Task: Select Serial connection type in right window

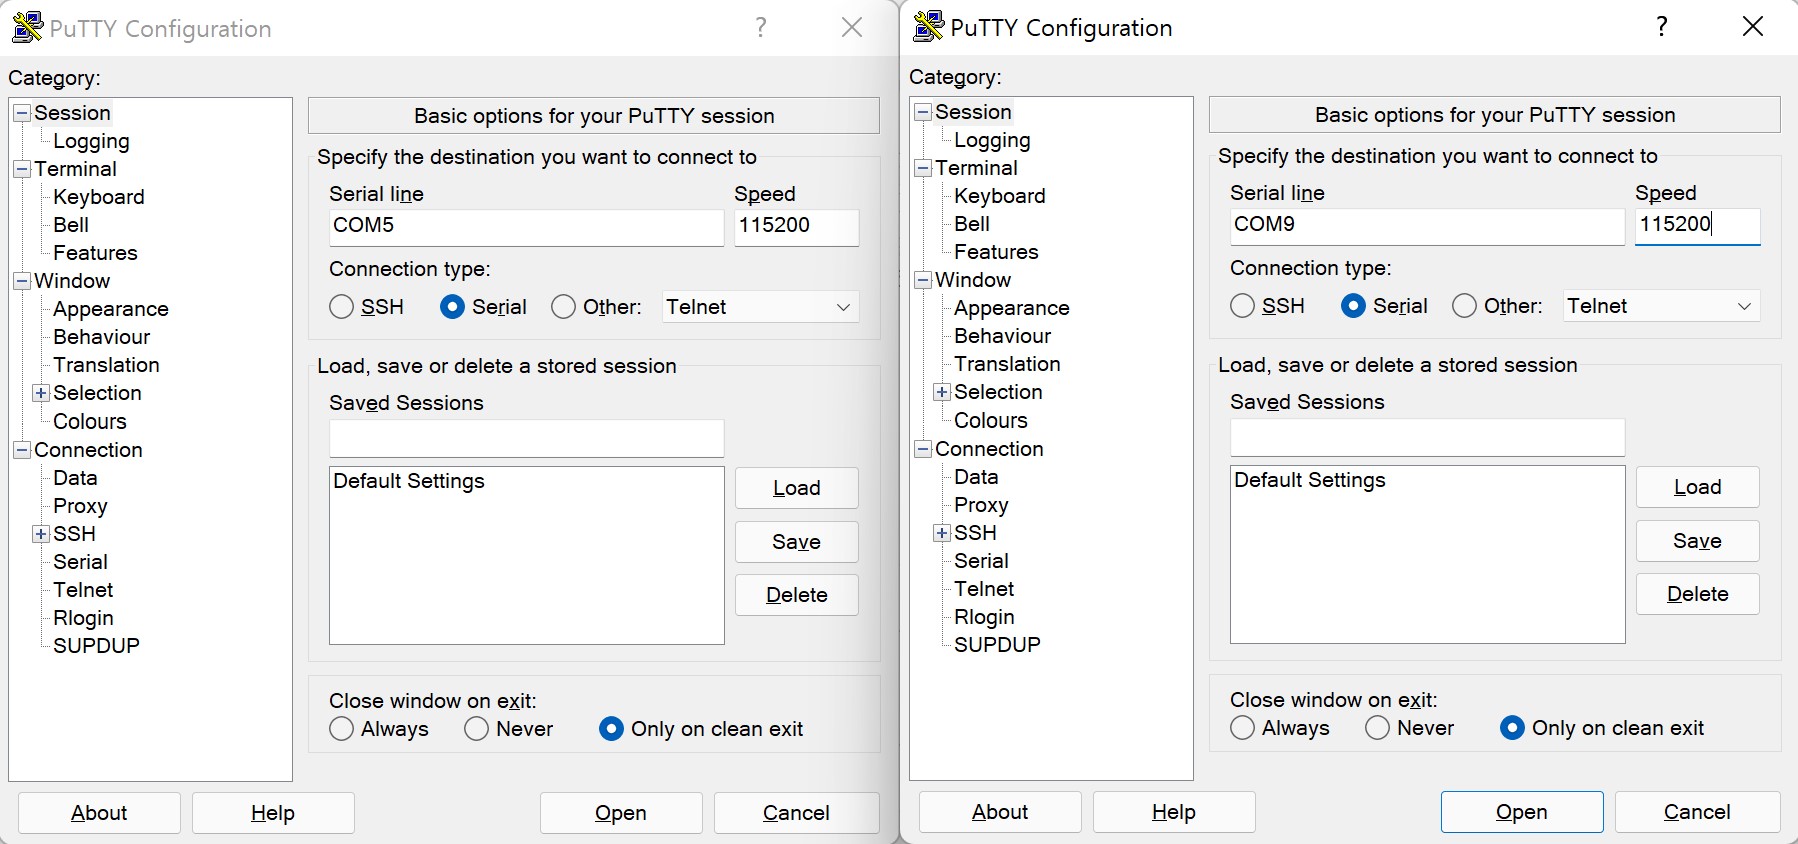Action: pyautogui.click(x=1354, y=306)
